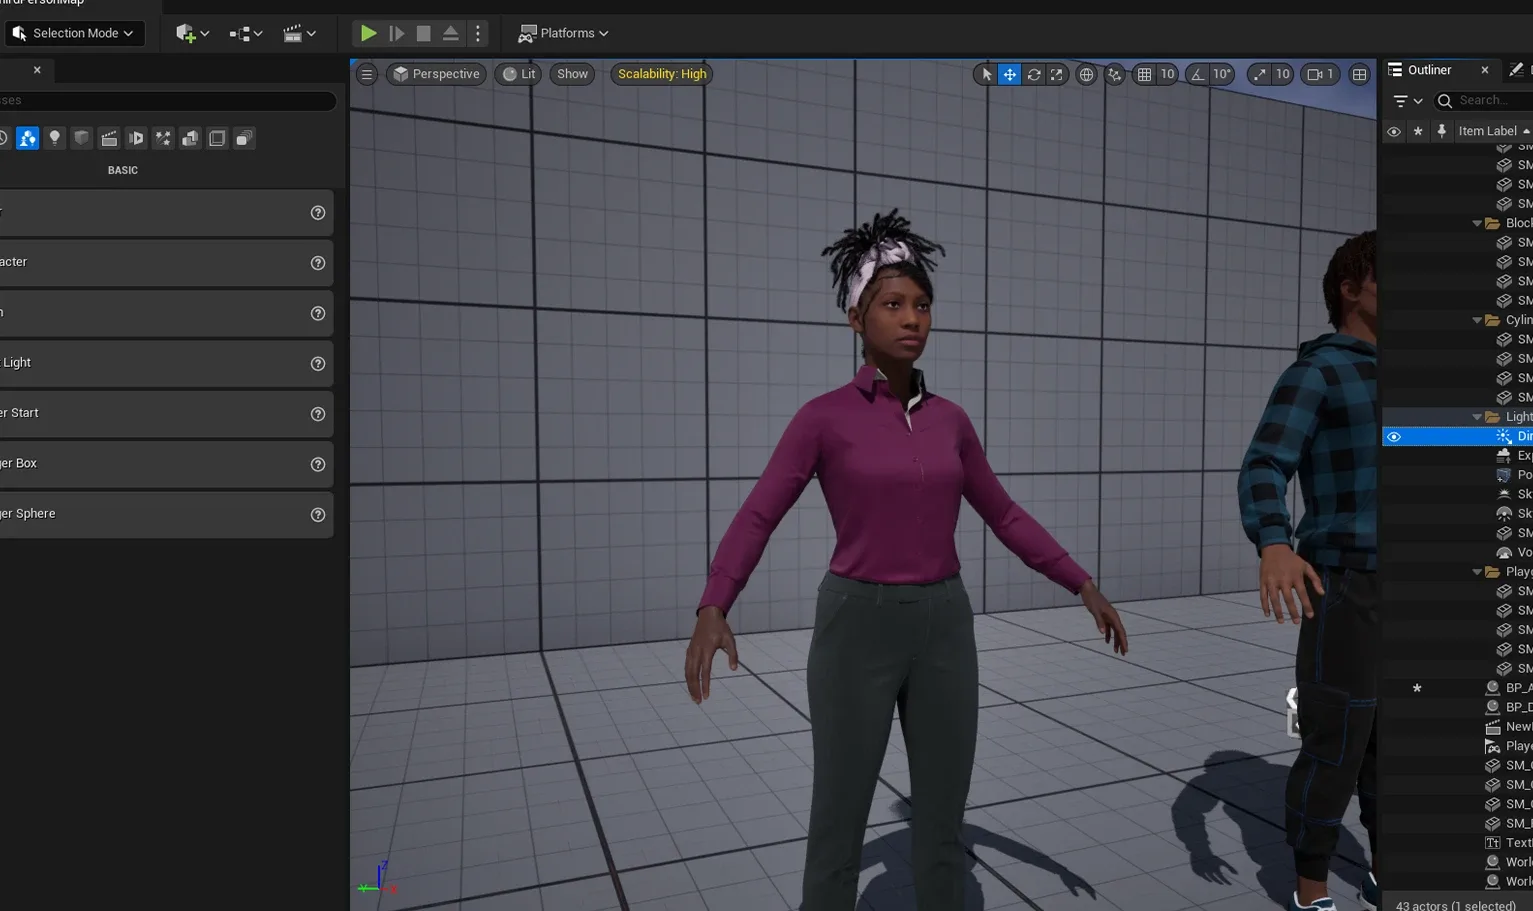Open the Lit view mode menu

tap(518, 74)
